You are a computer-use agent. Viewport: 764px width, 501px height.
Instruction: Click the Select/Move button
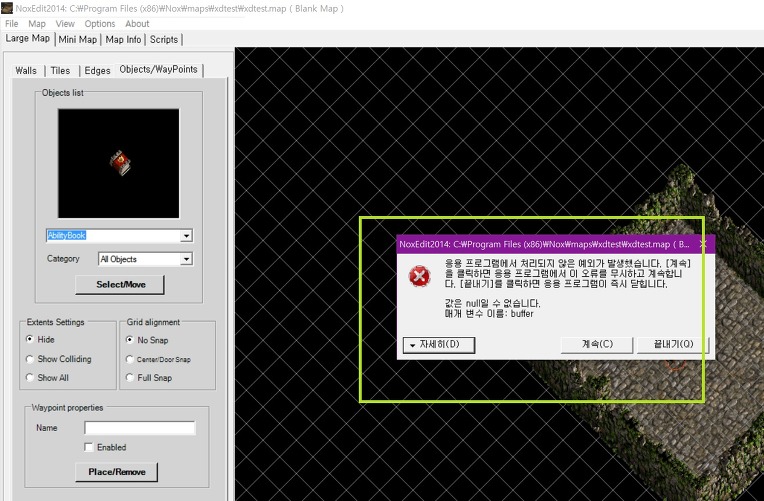[x=119, y=285]
